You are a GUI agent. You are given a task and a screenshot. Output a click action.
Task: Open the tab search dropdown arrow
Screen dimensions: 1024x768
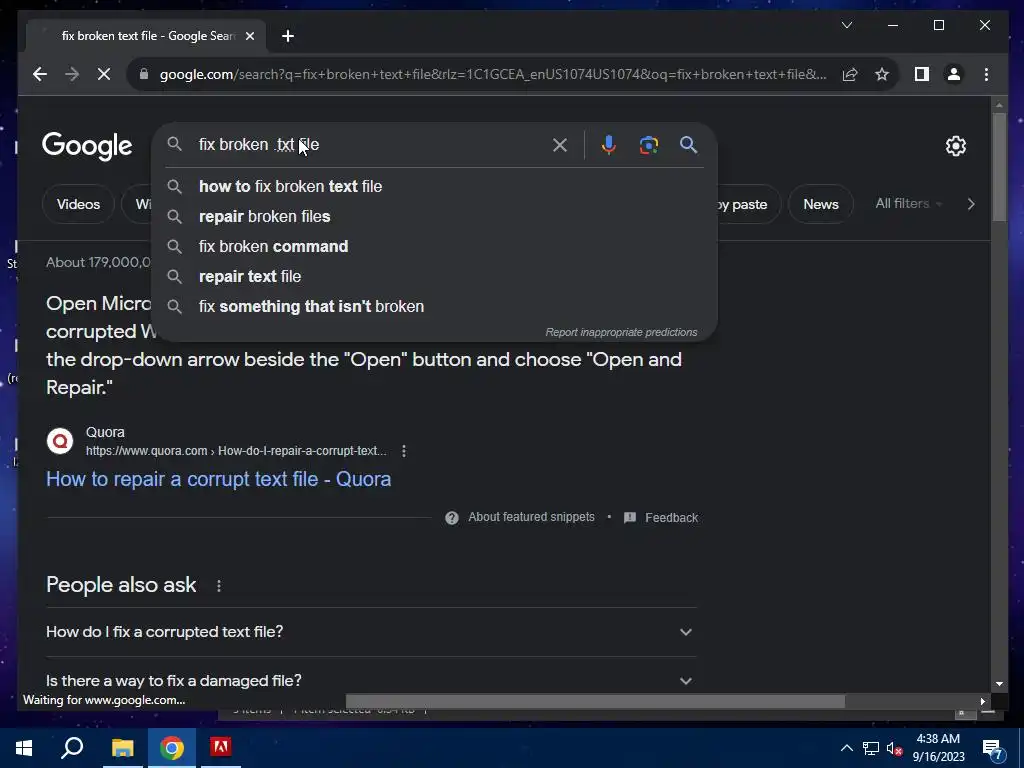tap(847, 25)
